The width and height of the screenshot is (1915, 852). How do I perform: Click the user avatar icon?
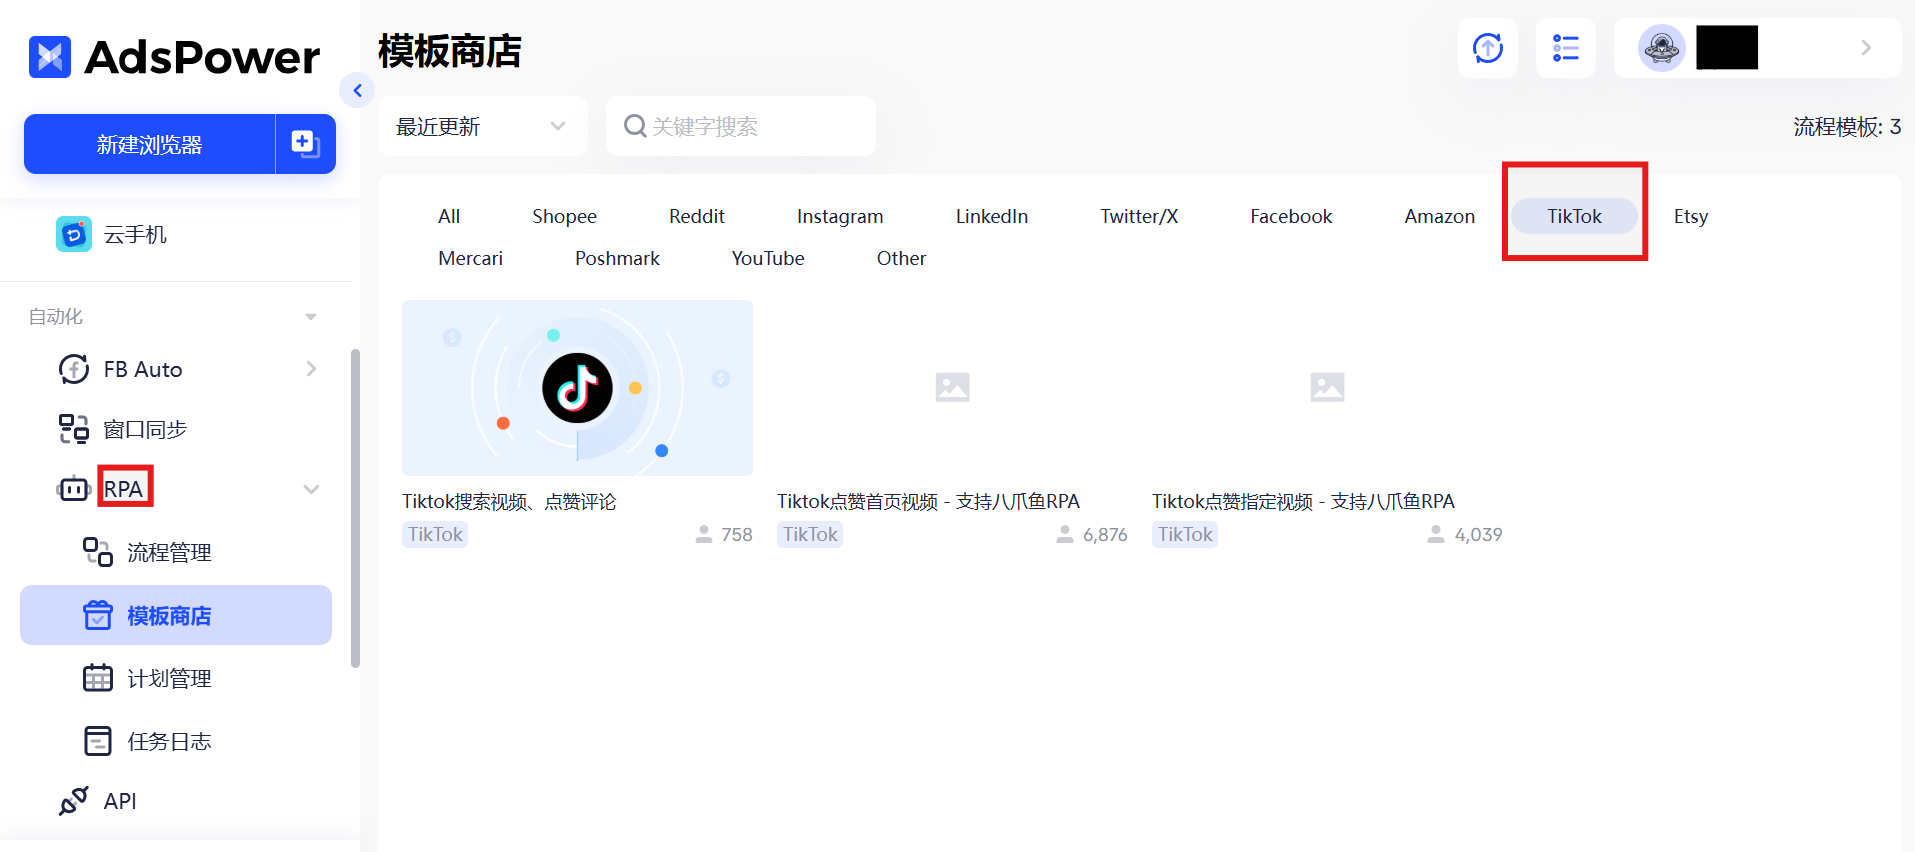click(x=1662, y=47)
